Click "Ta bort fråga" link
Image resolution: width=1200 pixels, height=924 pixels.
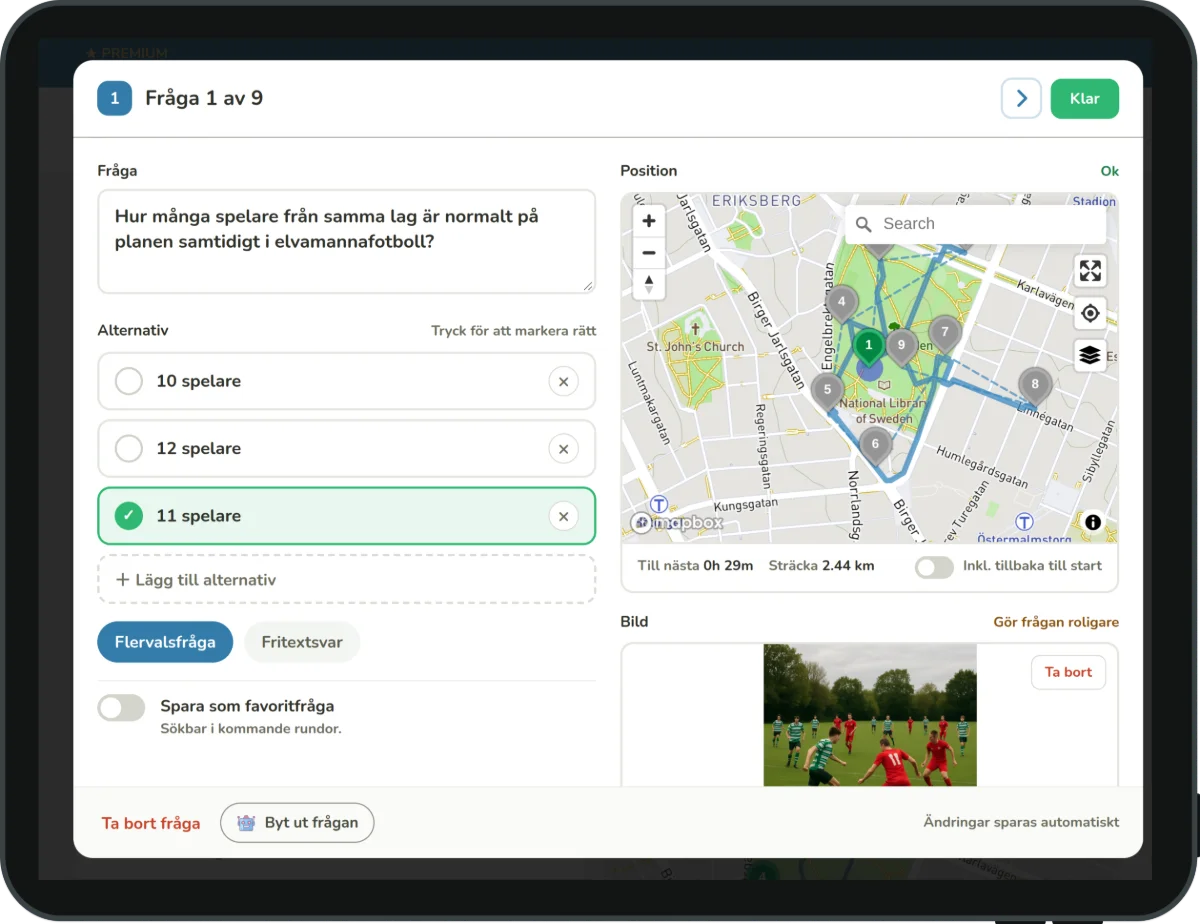pos(151,824)
